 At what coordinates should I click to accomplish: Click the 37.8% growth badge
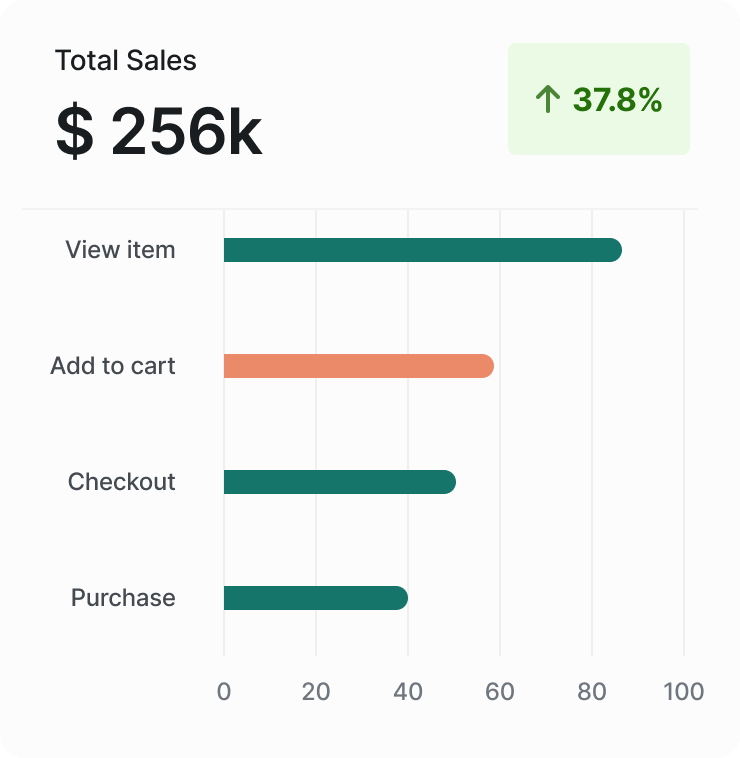598,99
